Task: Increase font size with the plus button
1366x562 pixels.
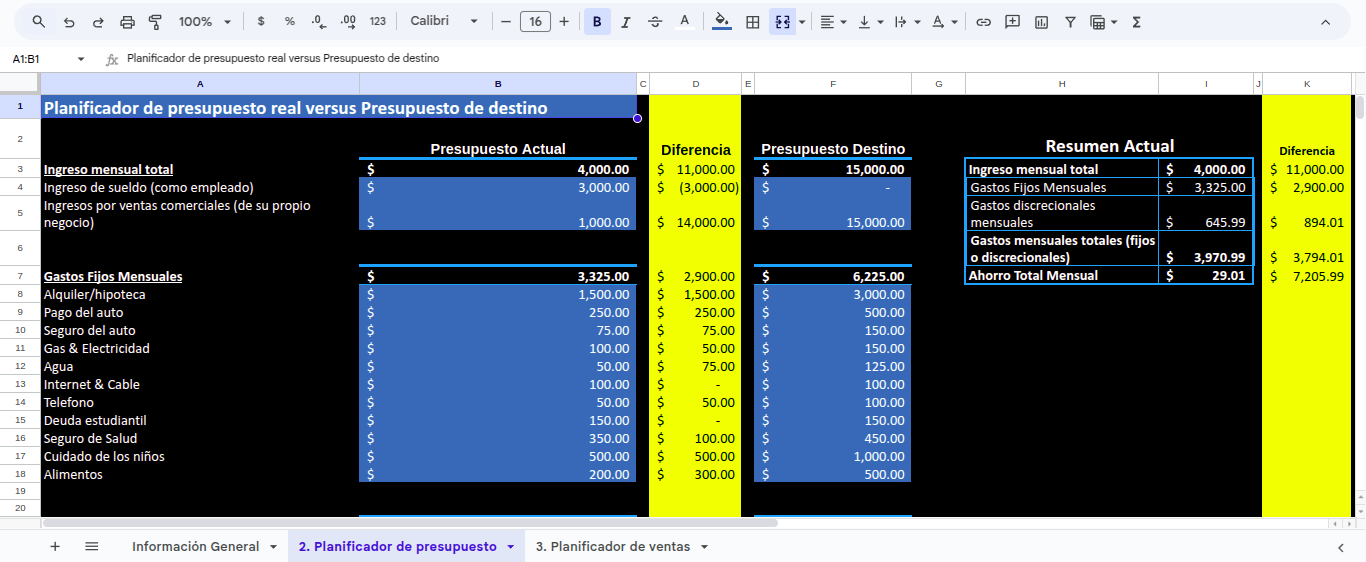Action: click(564, 21)
